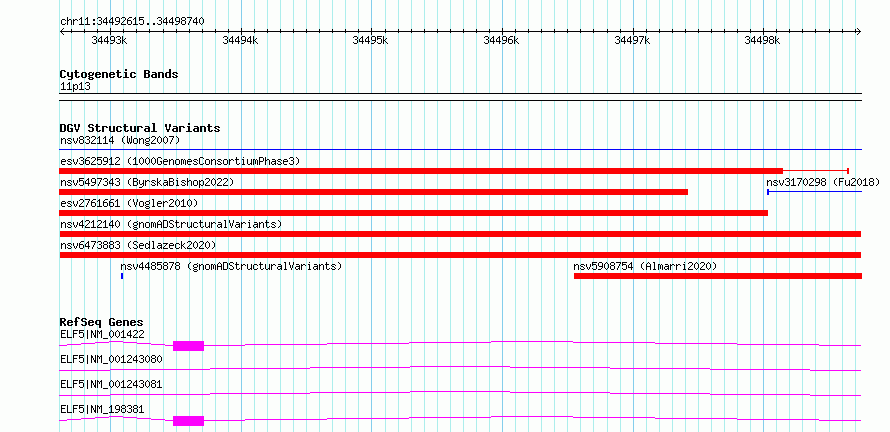
Task: Select the 34493k ruler tick label
Action: pos(110,40)
